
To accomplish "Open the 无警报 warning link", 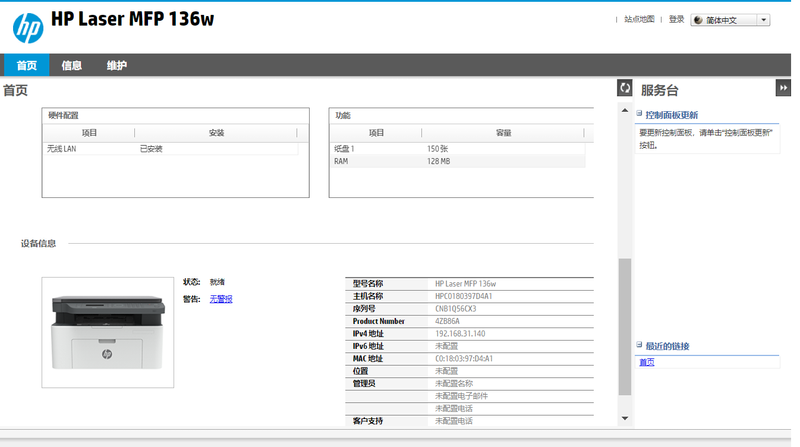I will tap(221, 299).
